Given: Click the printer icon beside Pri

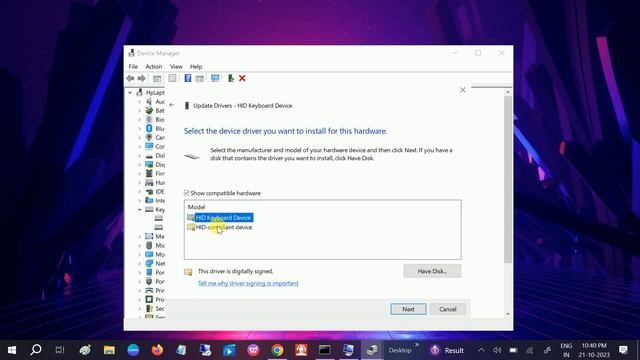Looking at the screenshot, I should tap(149, 290).
